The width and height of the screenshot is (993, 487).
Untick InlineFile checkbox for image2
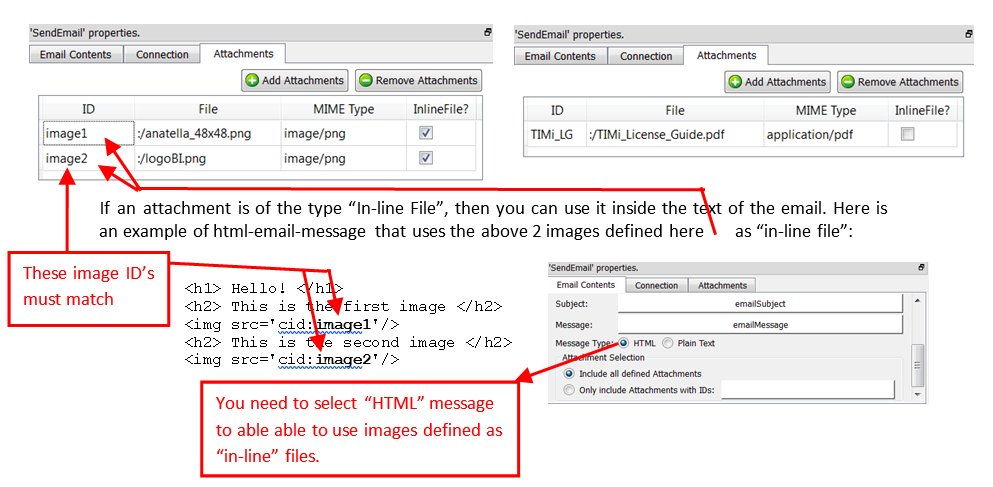426,158
